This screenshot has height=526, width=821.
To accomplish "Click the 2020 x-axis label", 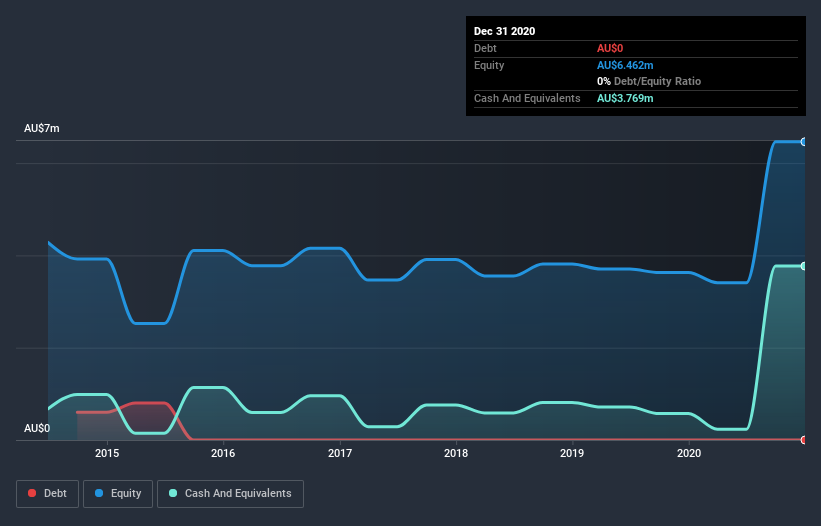I will point(689,453).
